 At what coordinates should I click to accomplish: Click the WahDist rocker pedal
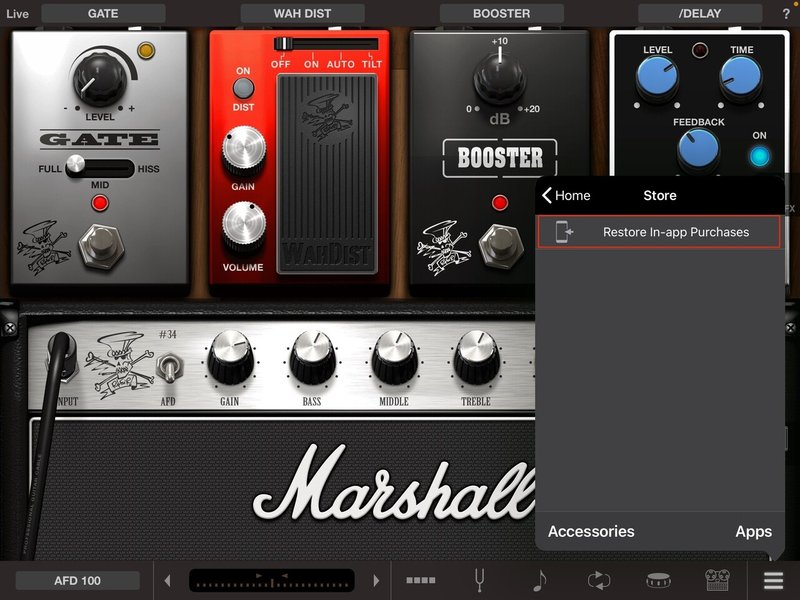pos(327,174)
